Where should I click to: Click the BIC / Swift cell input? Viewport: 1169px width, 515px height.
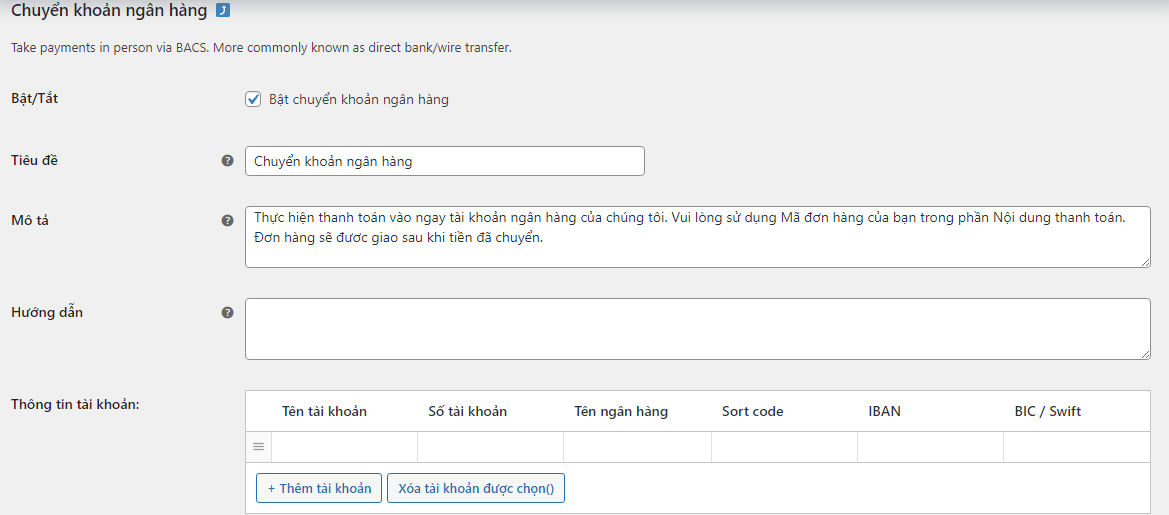click(1076, 447)
